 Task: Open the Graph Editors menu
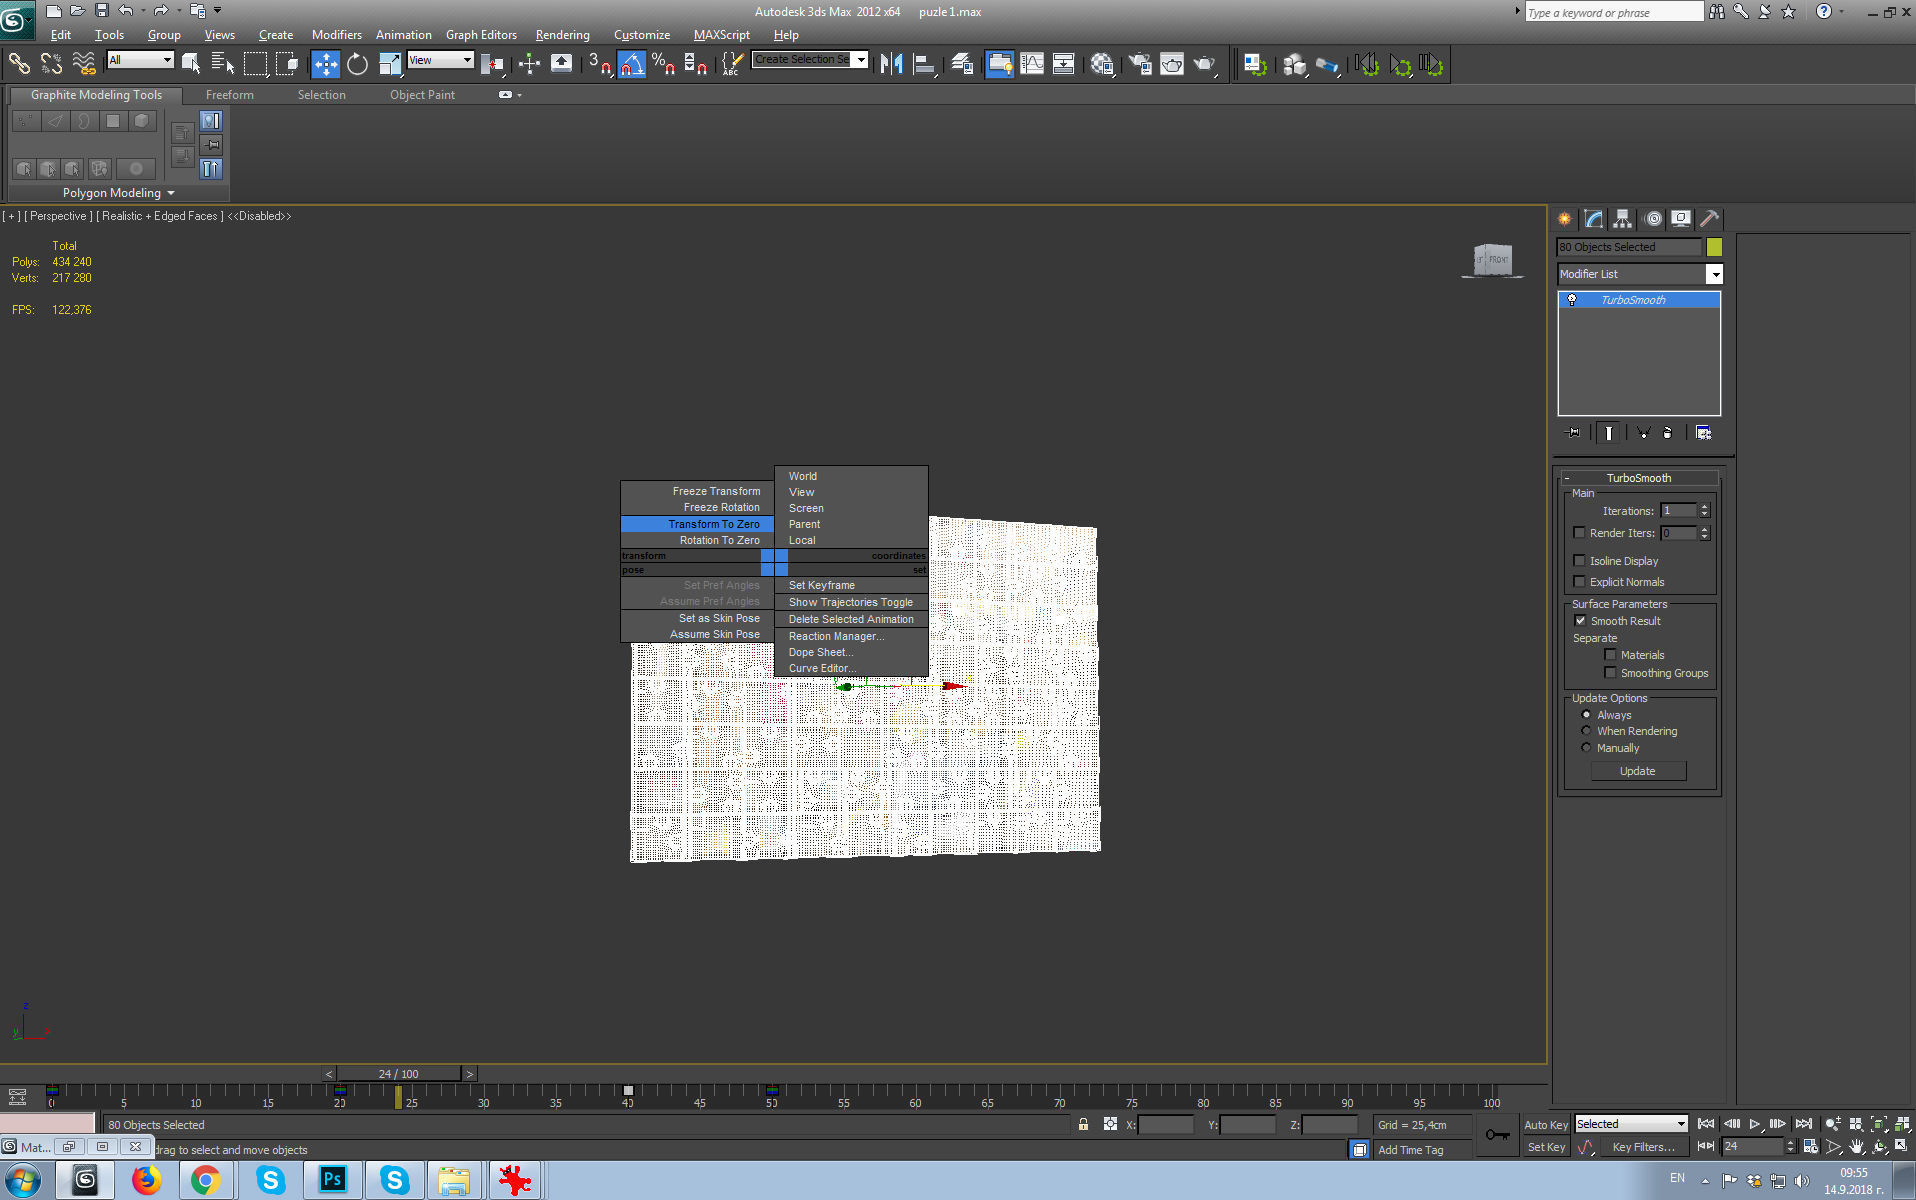481,35
